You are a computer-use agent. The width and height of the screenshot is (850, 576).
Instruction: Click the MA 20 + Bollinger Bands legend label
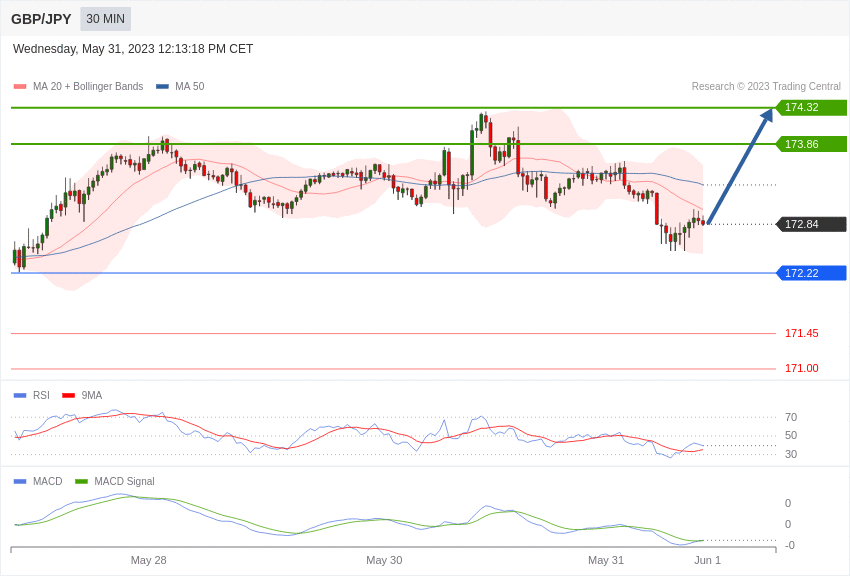click(88, 86)
